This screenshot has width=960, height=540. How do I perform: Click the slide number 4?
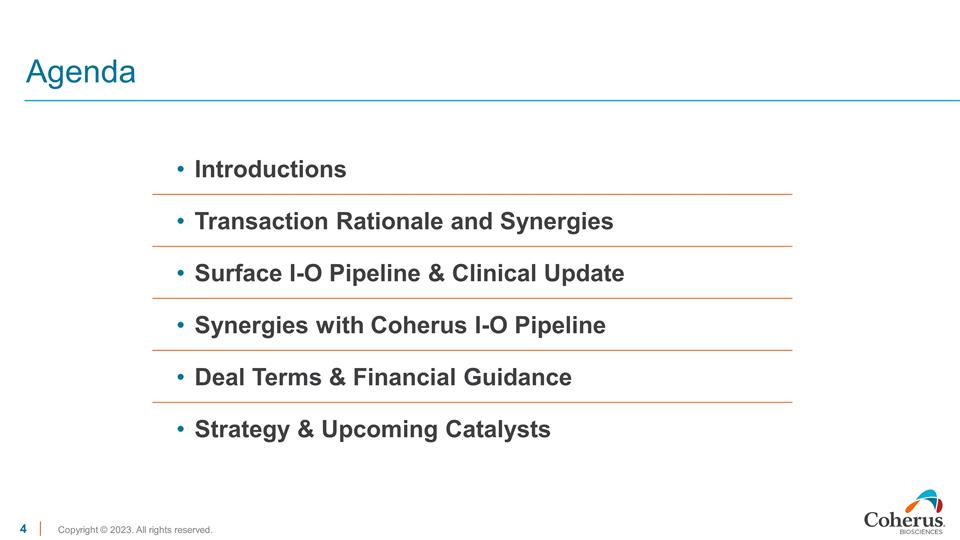pyautogui.click(x=24, y=528)
